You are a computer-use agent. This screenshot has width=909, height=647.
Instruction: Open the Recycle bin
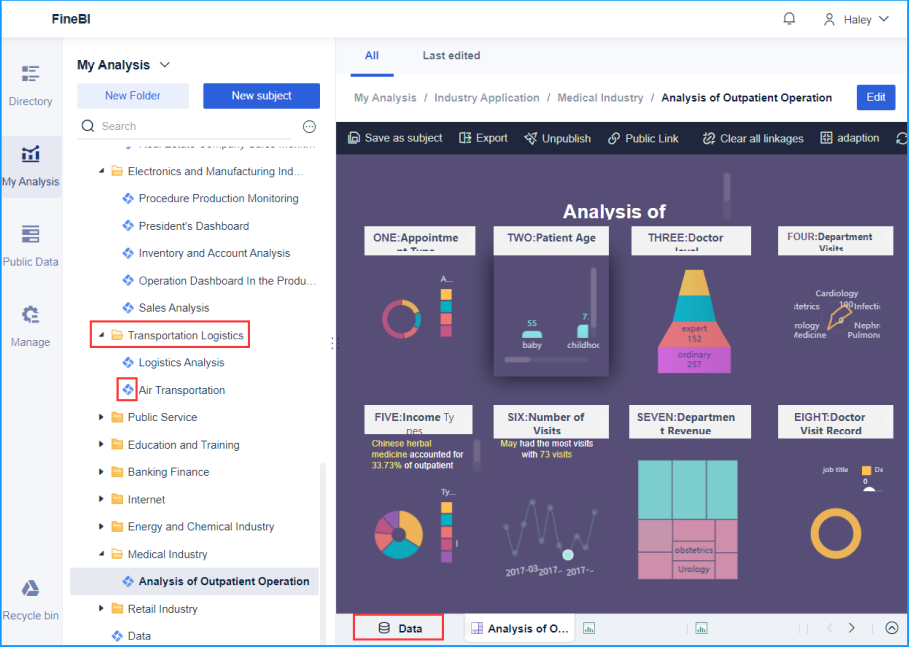(30, 601)
